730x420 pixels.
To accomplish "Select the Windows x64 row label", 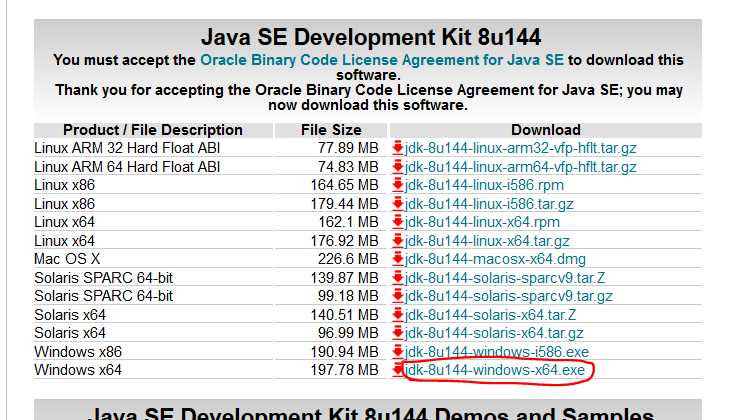I will [78, 370].
